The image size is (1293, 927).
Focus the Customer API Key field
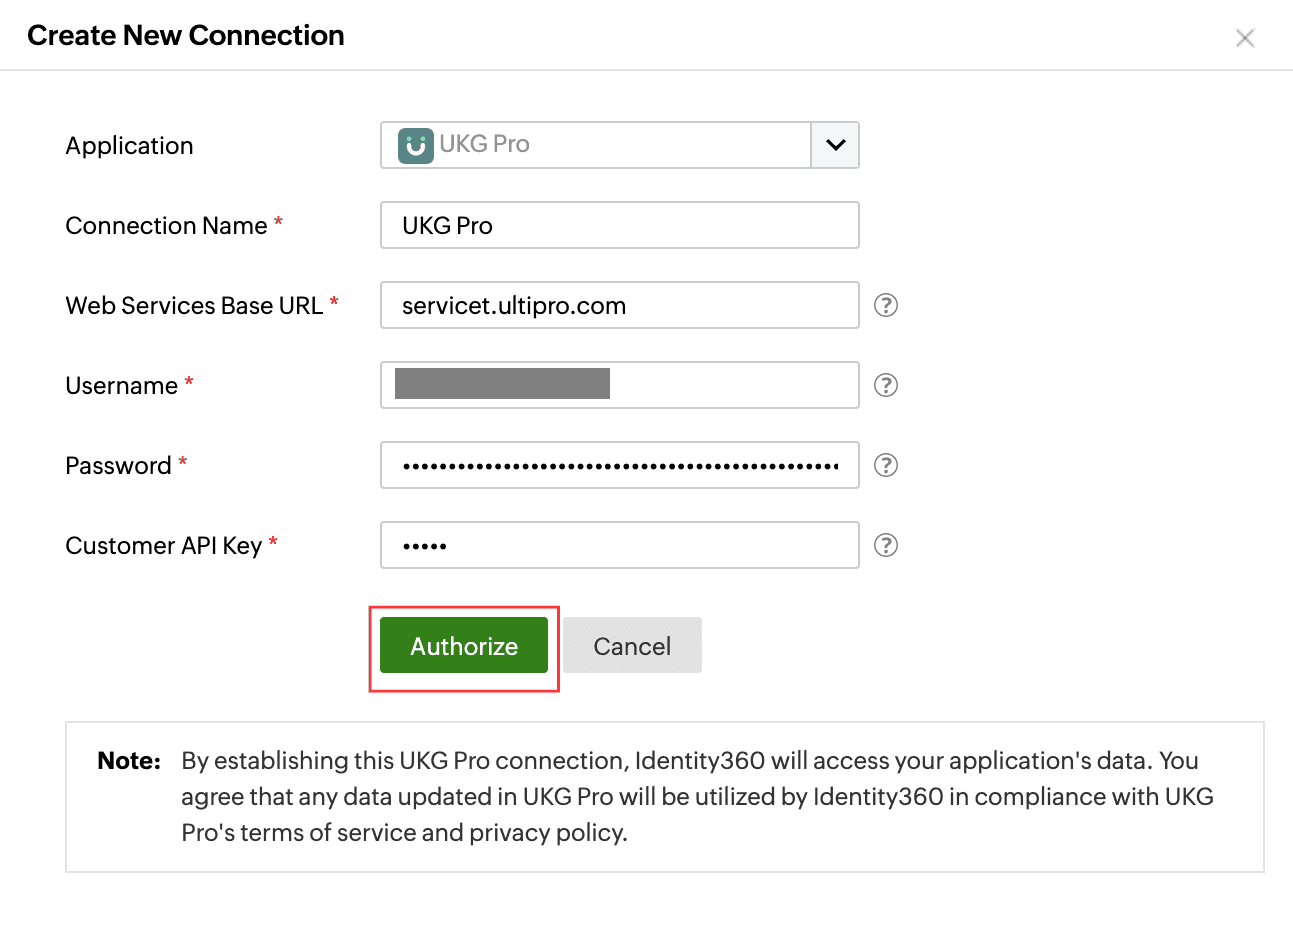[x=619, y=545]
